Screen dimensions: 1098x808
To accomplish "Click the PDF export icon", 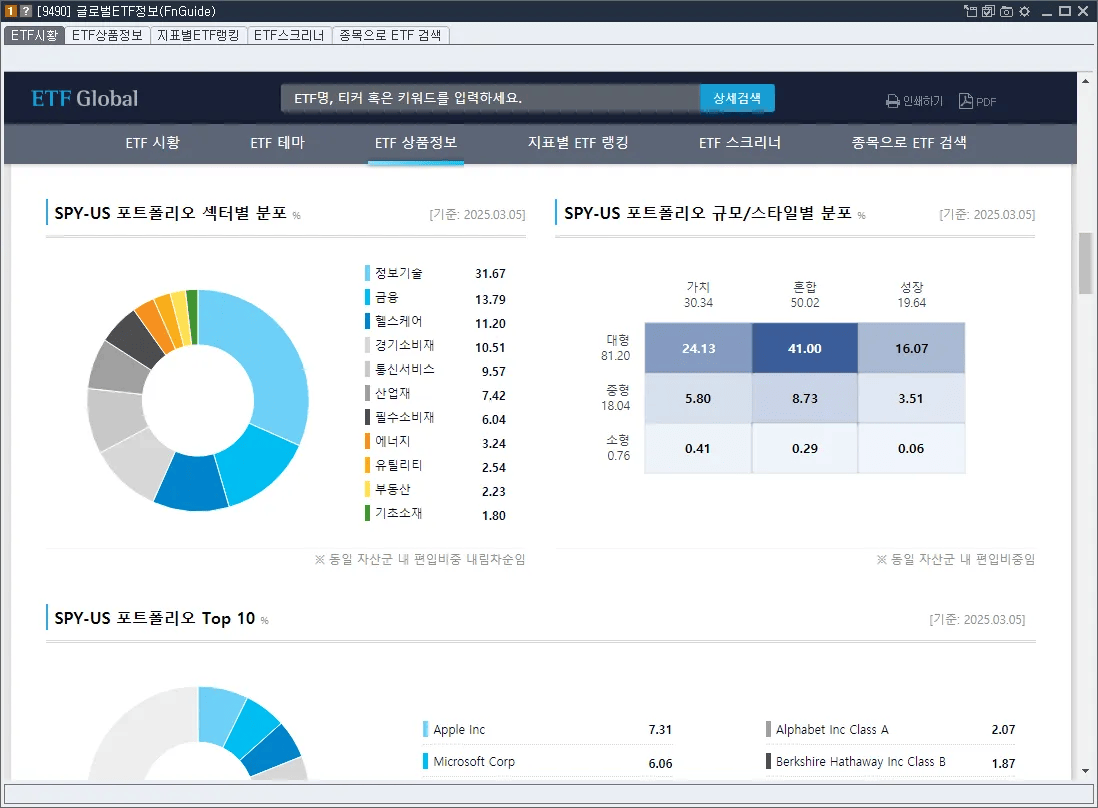I will click(x=966, y=101).
